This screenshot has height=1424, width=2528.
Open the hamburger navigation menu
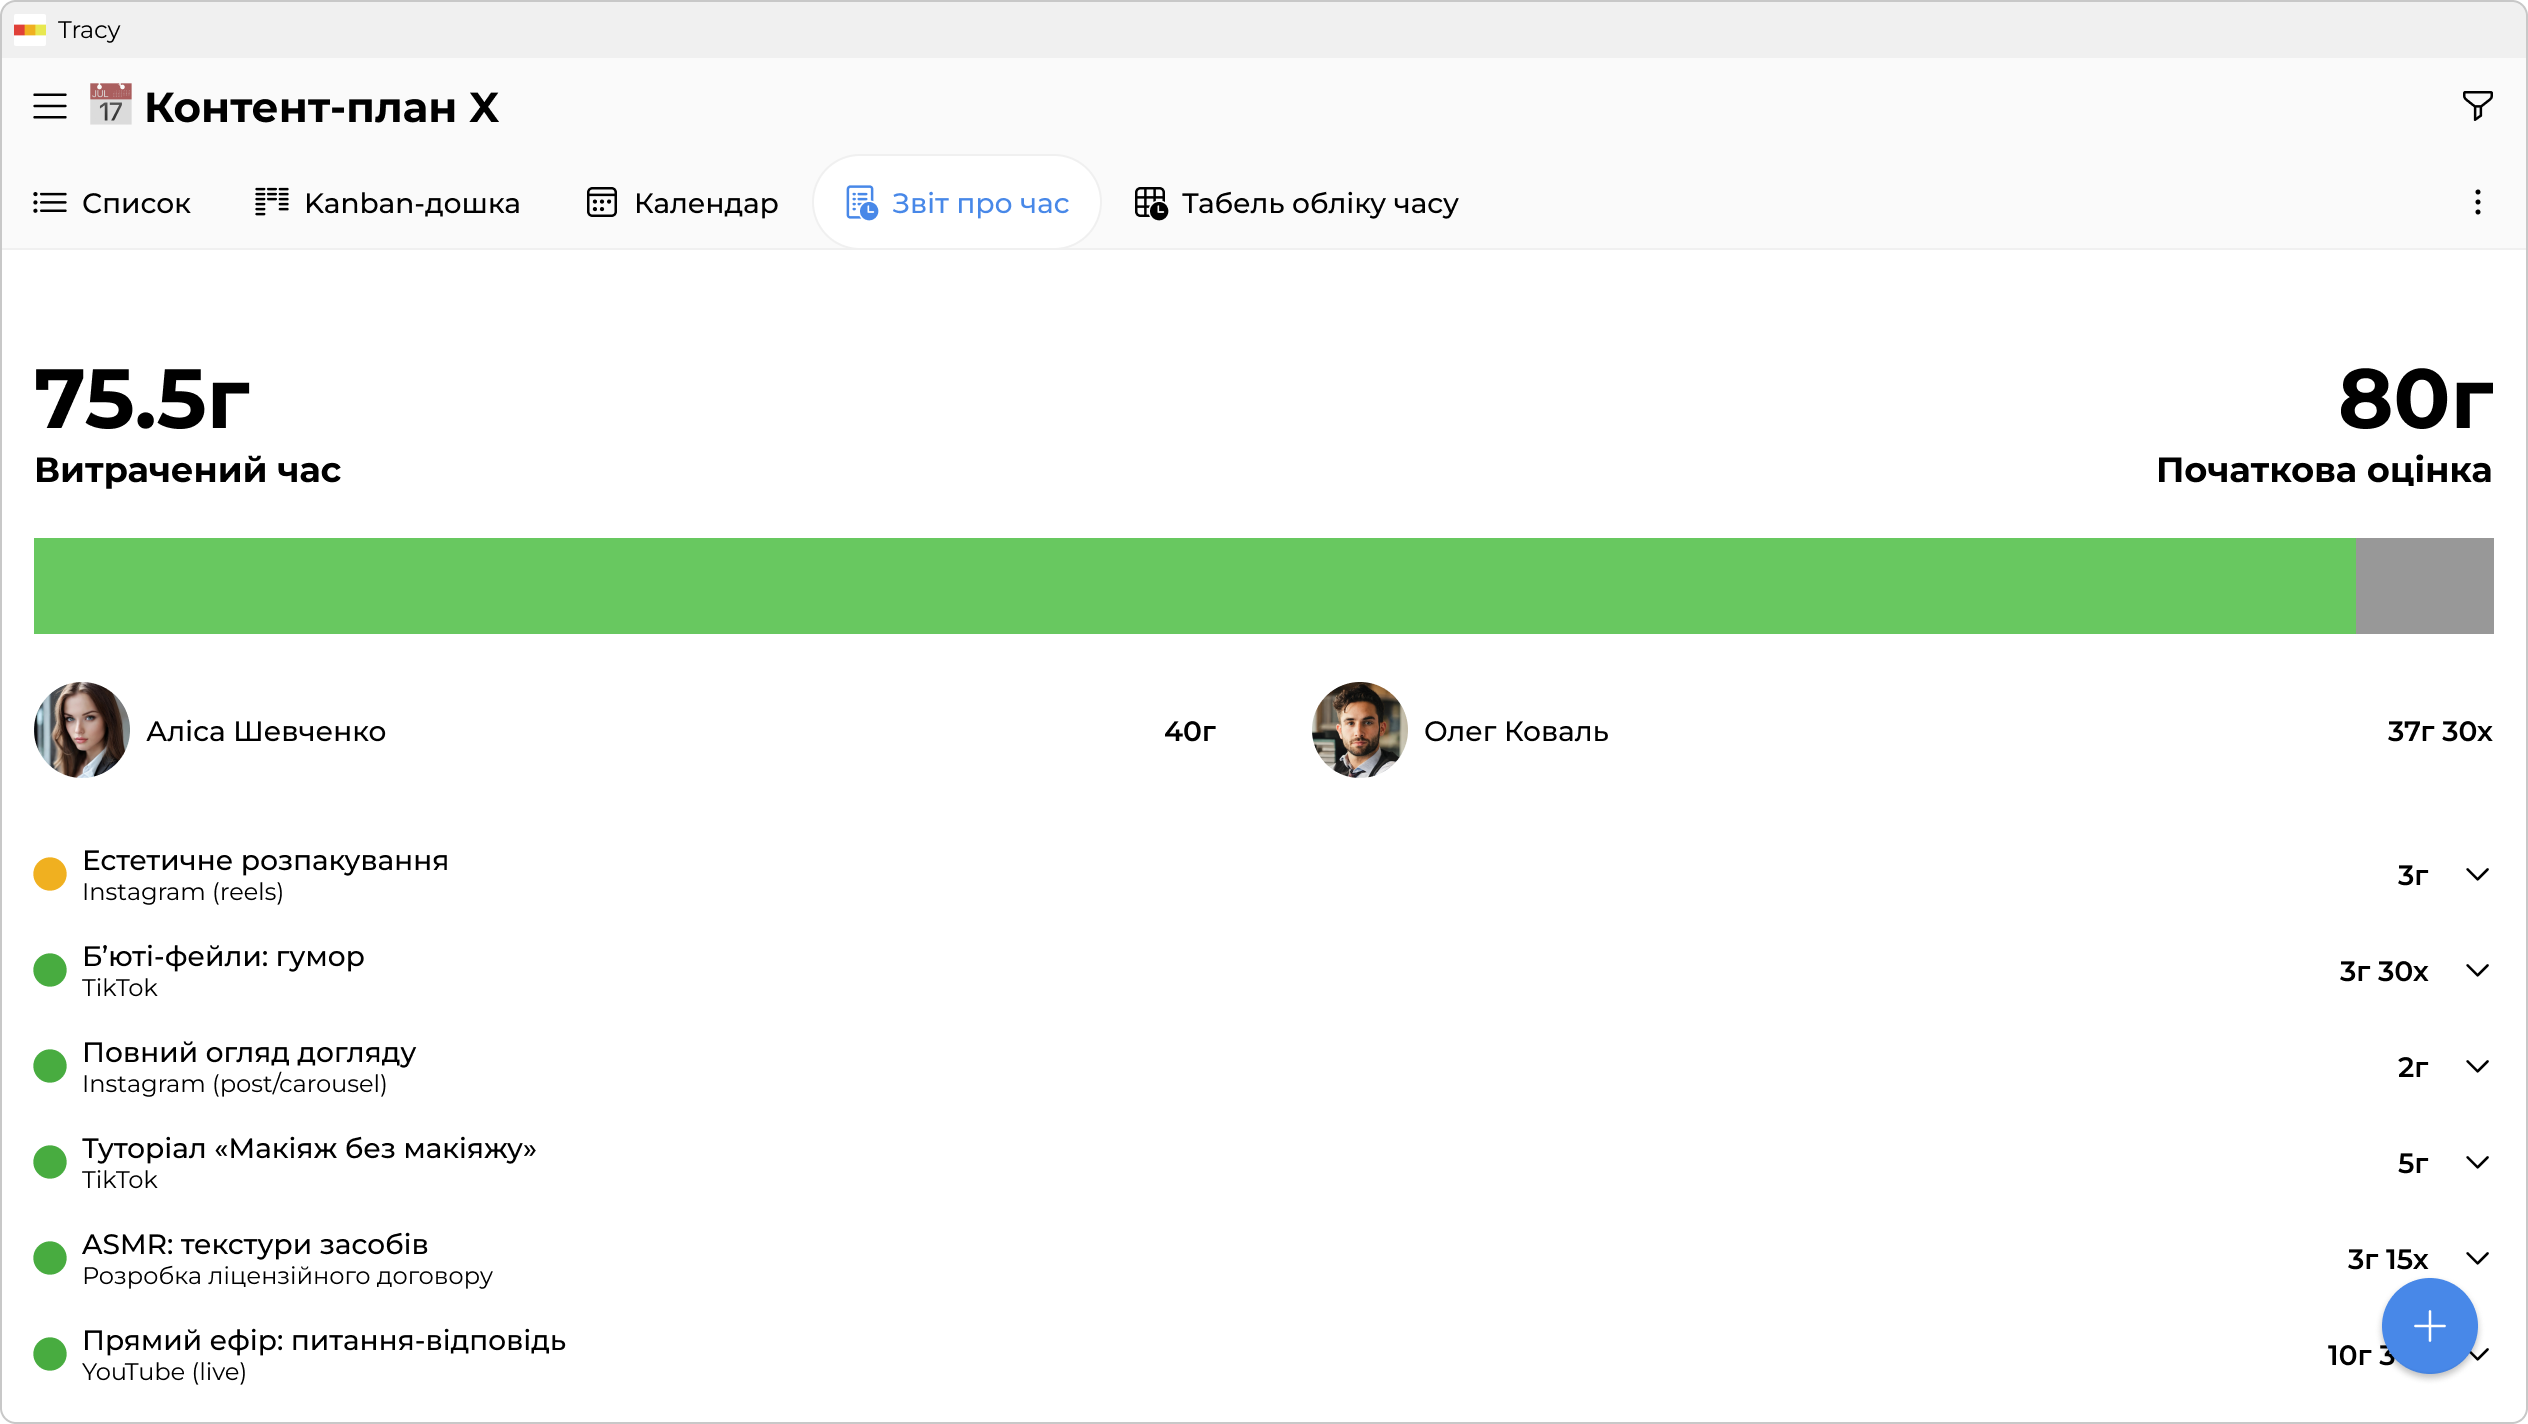50,107
